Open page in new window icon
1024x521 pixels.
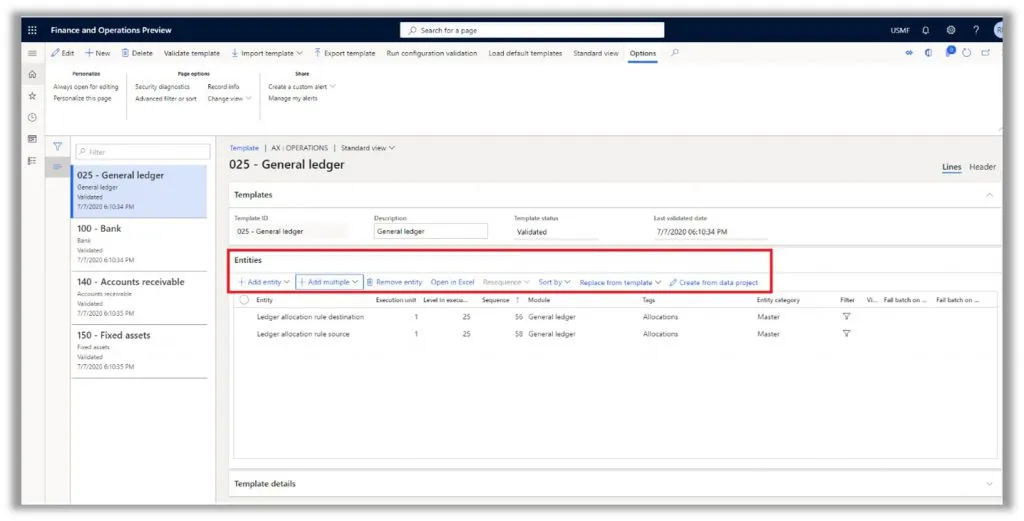pos(986,53)
